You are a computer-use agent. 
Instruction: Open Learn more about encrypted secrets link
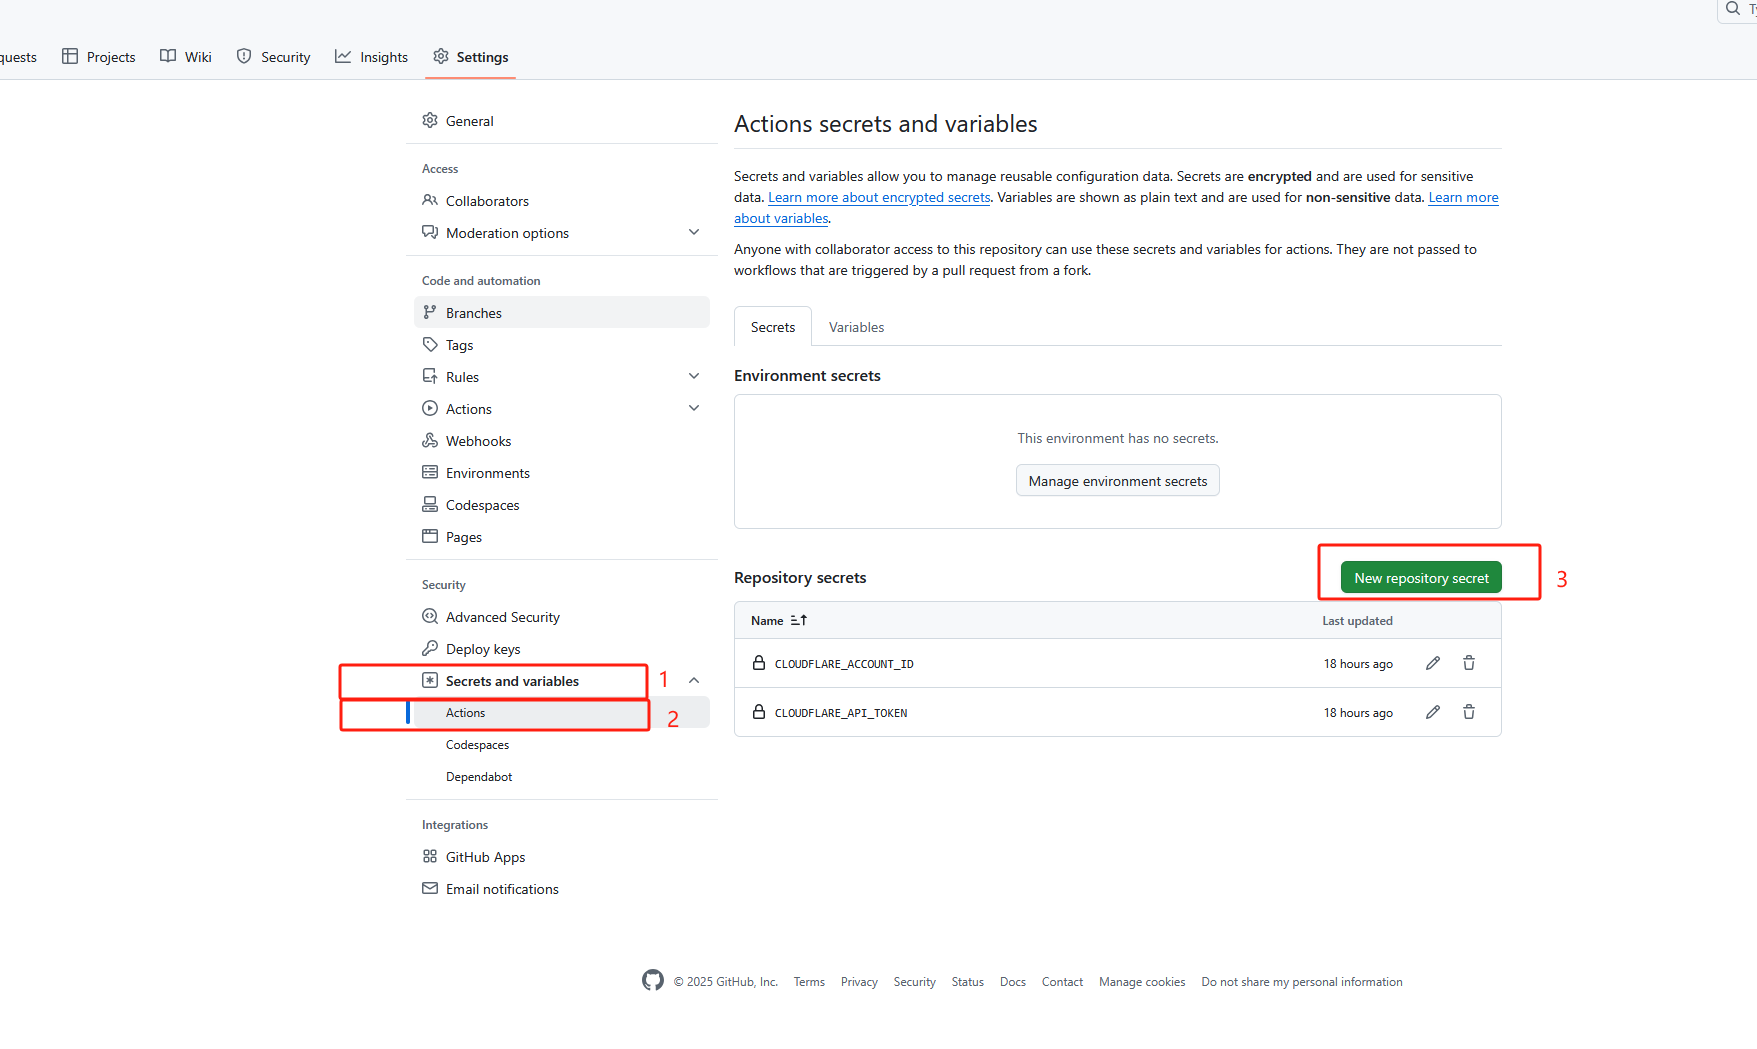pos(879,198)
